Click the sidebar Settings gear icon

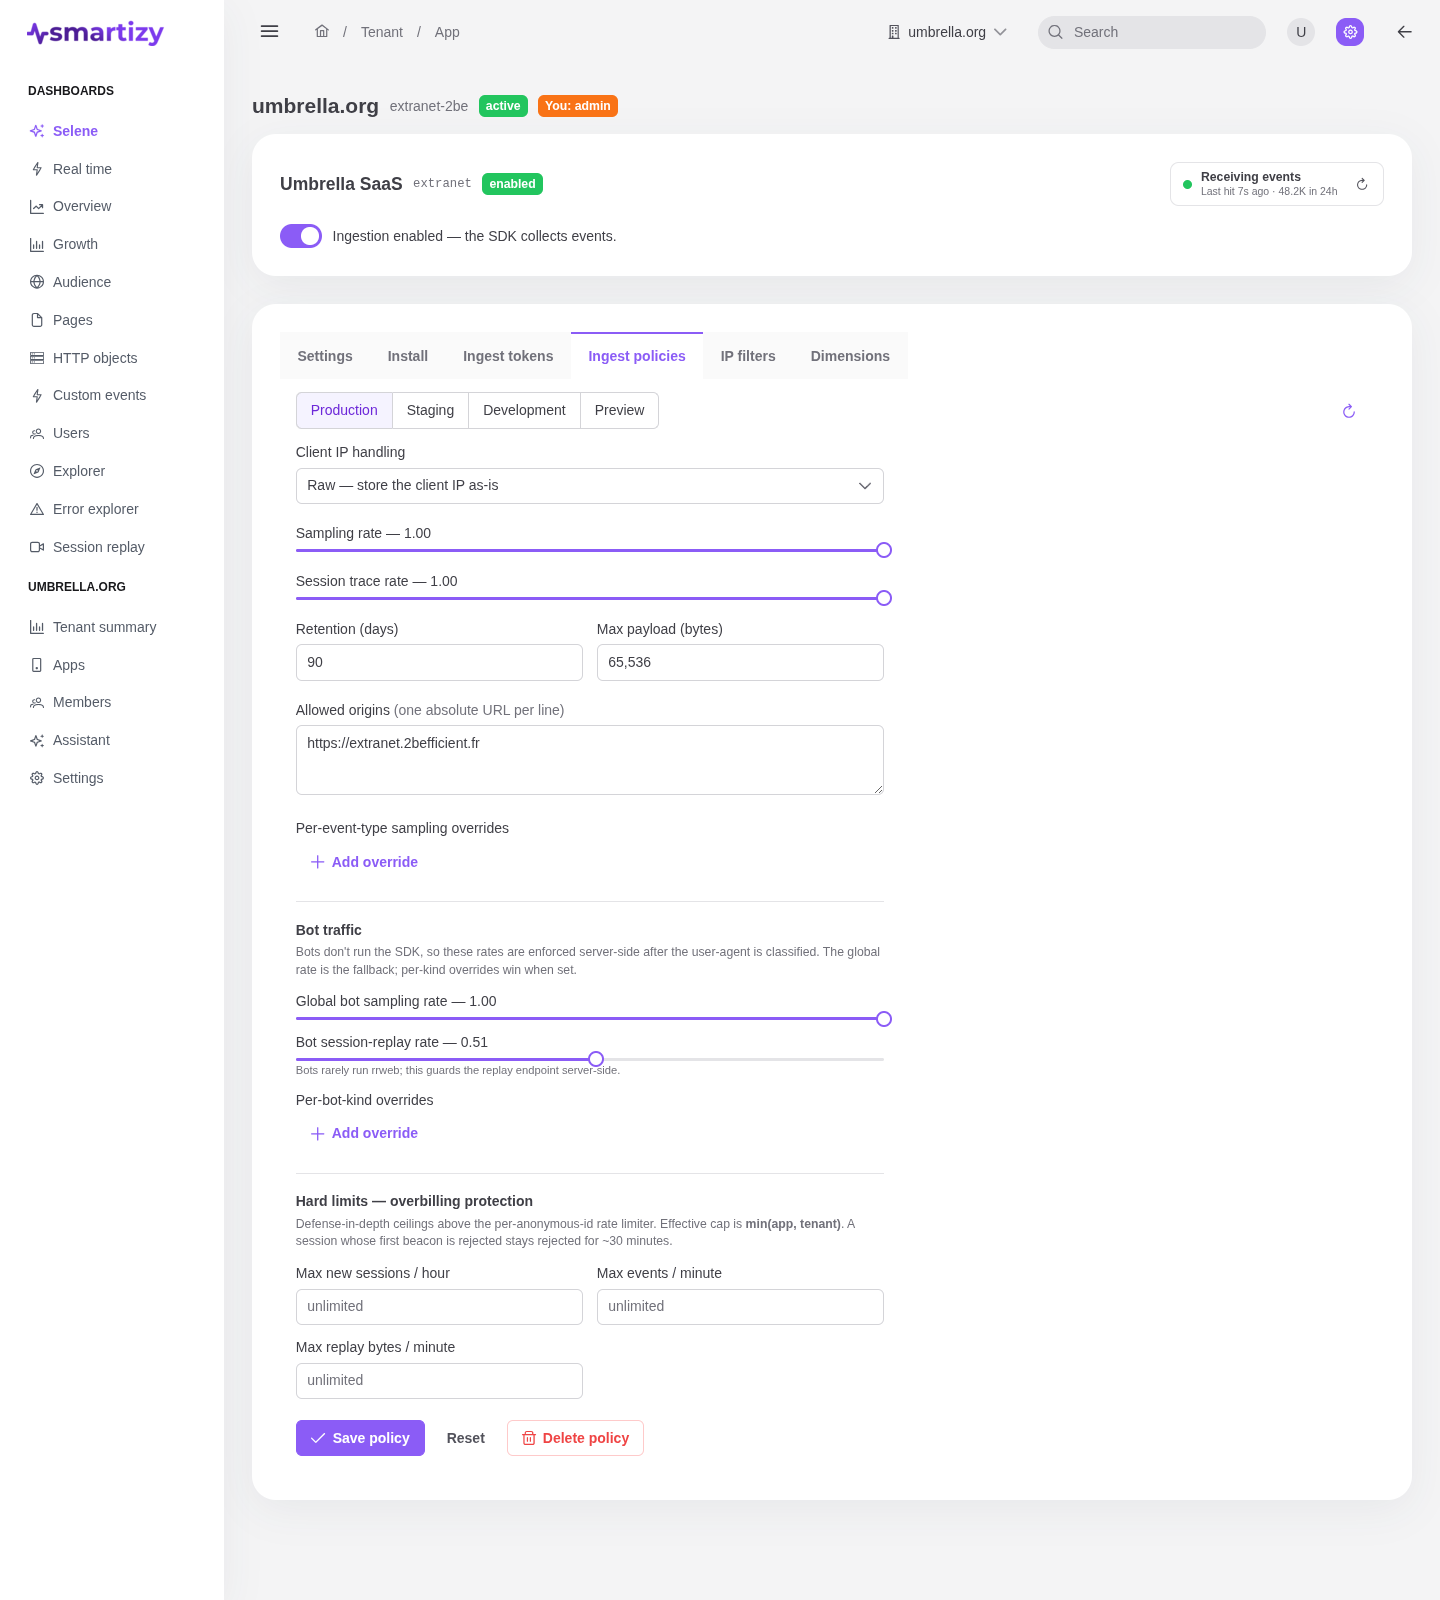point(37,778)
